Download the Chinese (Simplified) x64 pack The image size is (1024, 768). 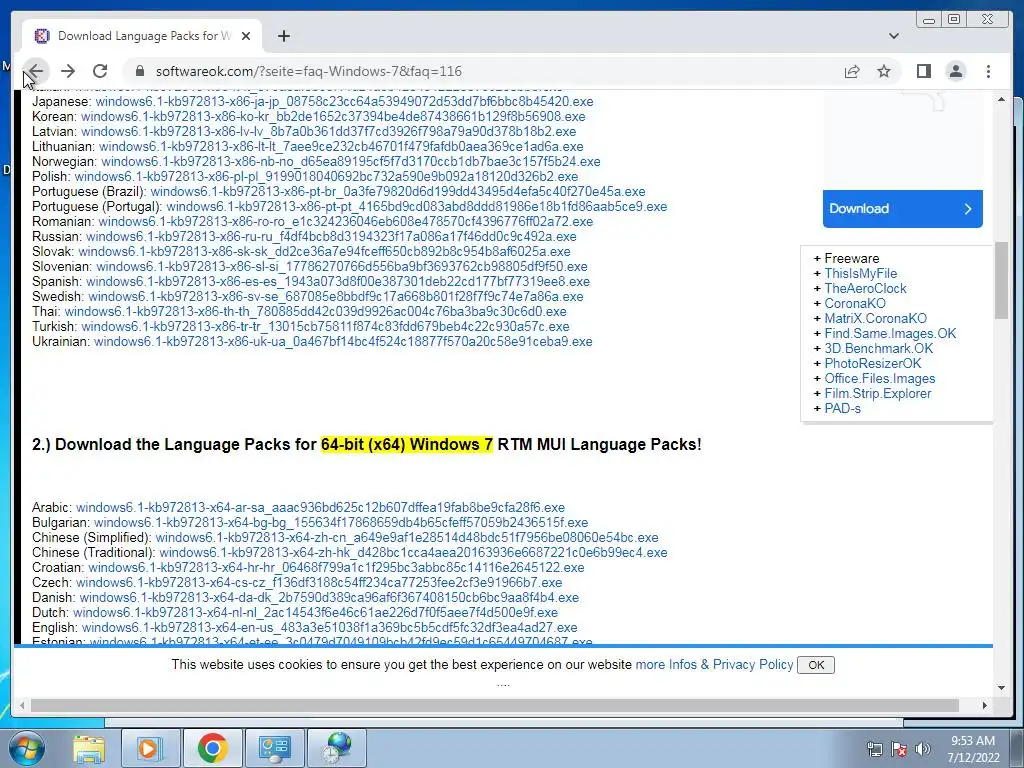tap(407, 538)
